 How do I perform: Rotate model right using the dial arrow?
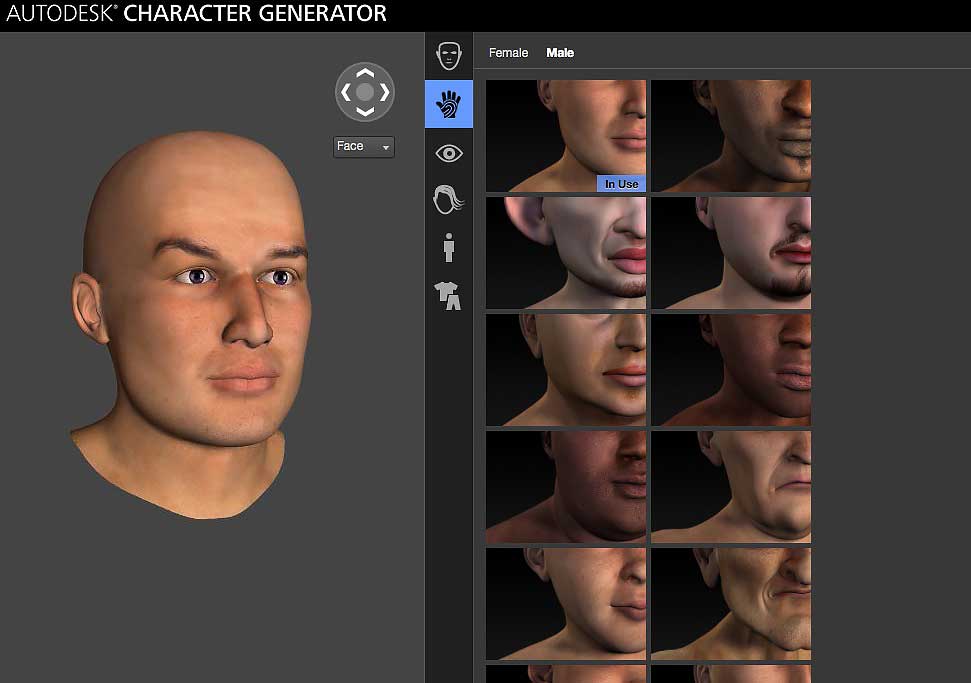pyautogui.click(x=382, y=92)
